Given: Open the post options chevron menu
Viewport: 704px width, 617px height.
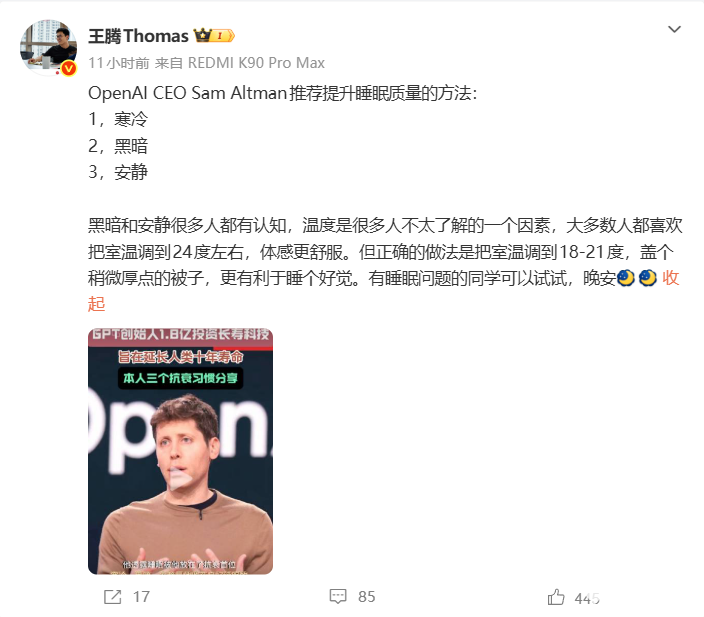Looking at the screenshot, I should click(x=674, y=30).
